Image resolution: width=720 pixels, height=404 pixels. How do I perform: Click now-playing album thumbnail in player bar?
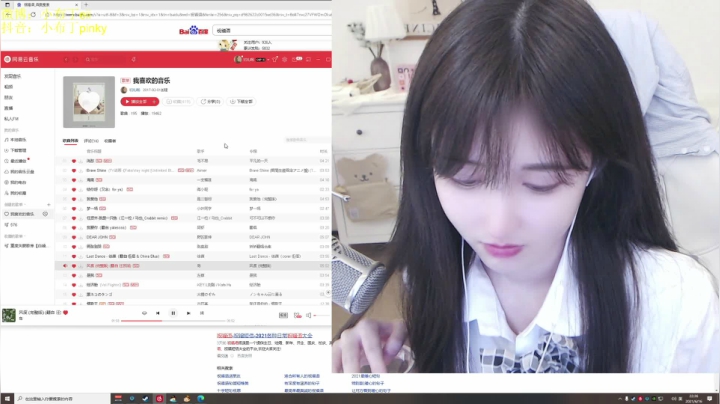point(9,315)
